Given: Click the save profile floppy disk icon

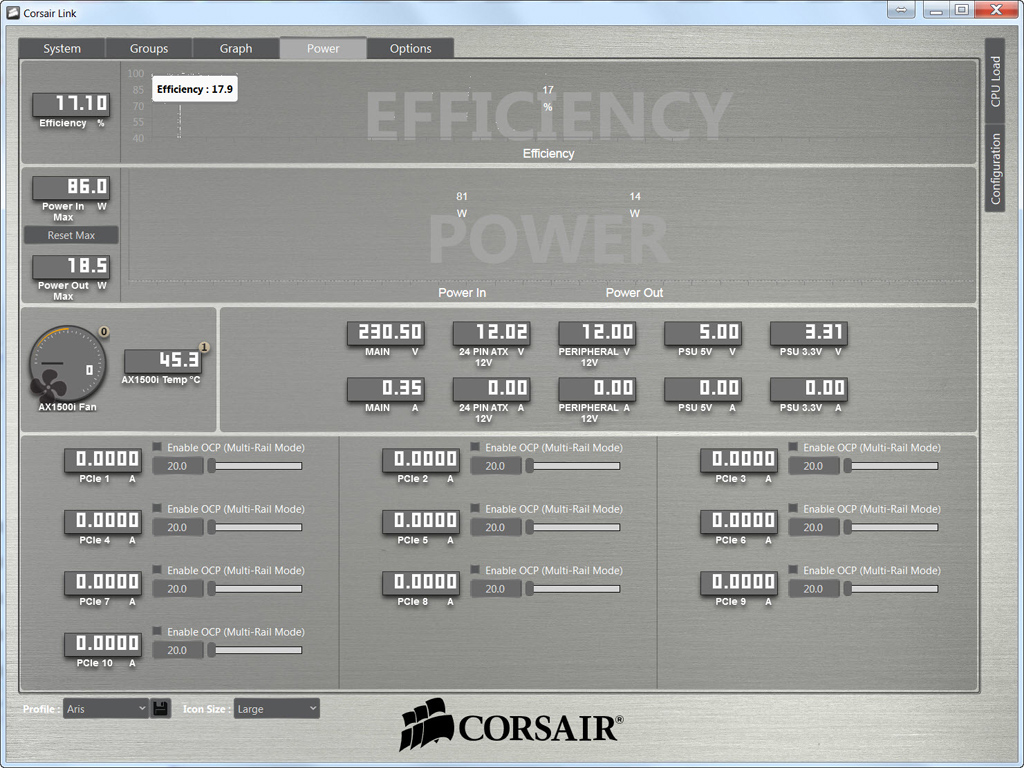Looking at the screenshot, I should [x=161, y=709].
